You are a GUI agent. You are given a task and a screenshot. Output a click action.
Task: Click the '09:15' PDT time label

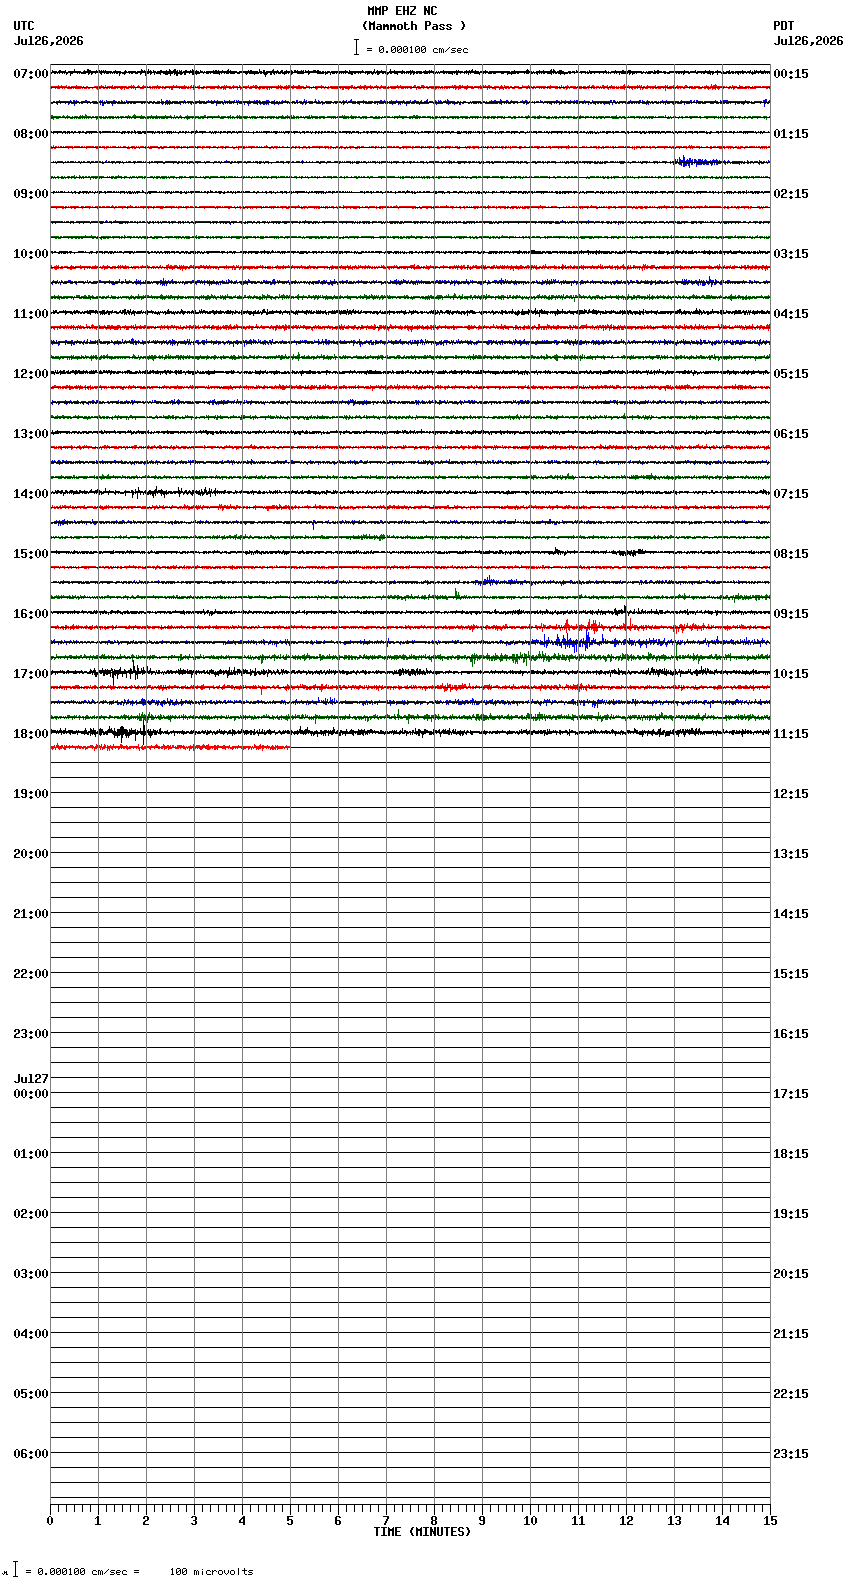tap(791, 614)
